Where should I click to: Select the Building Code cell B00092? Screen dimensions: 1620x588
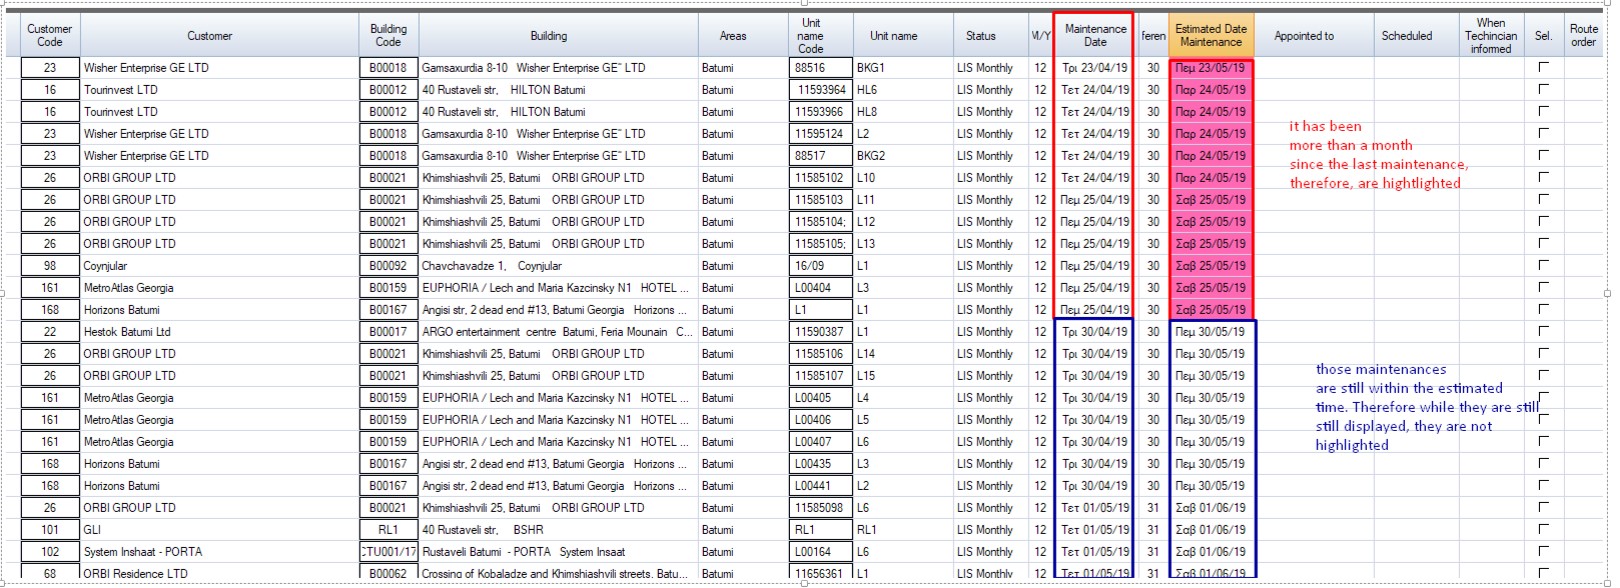[388, 266]
